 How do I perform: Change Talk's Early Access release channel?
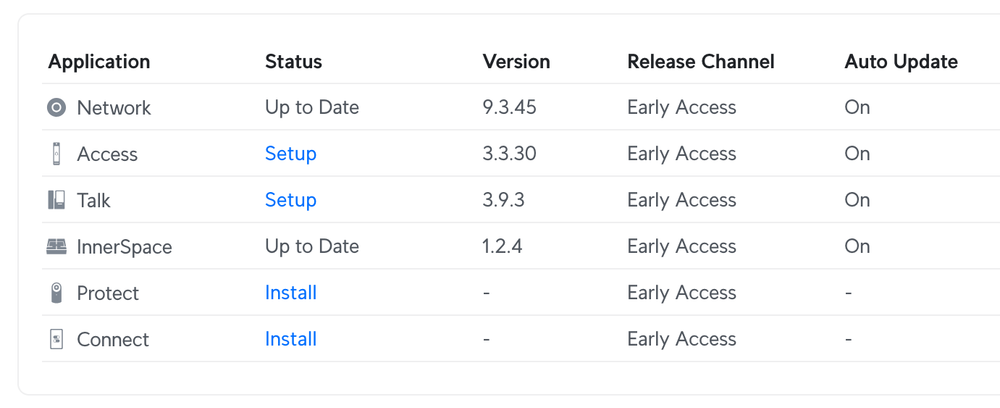click(681, 200)
